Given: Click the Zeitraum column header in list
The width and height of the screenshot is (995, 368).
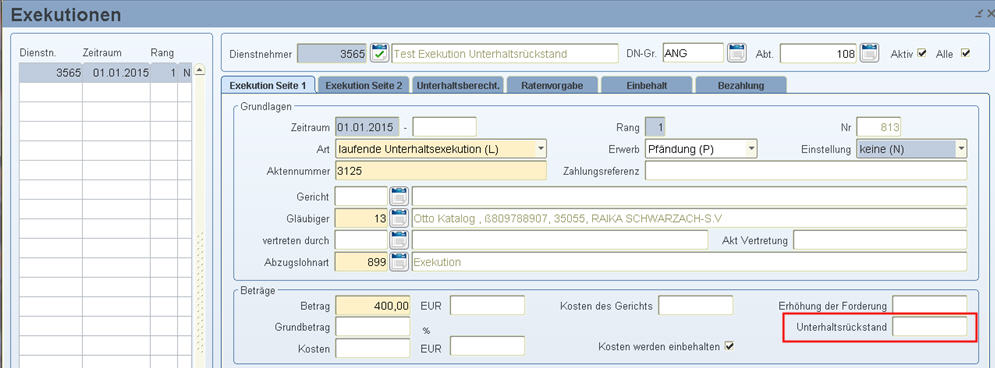Looking at the screenshot, I should click(x=102, y=53).
